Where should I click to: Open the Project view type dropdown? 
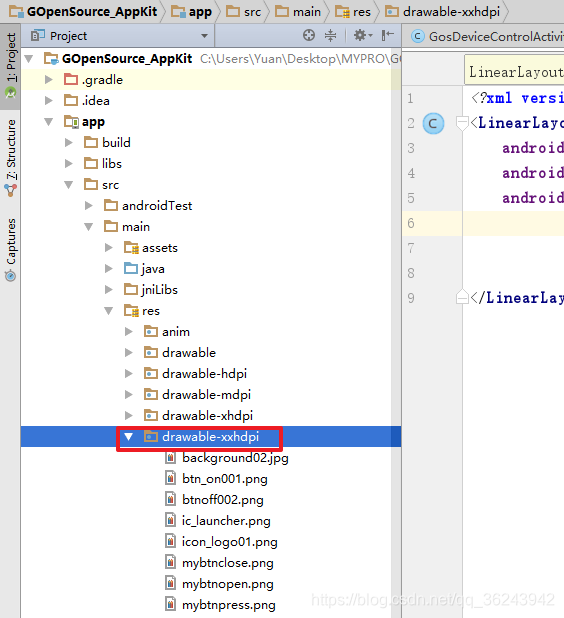pos(204,36)
